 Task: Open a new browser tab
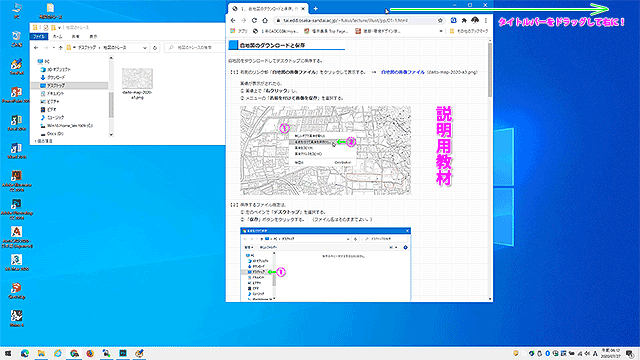click(316, 8)
